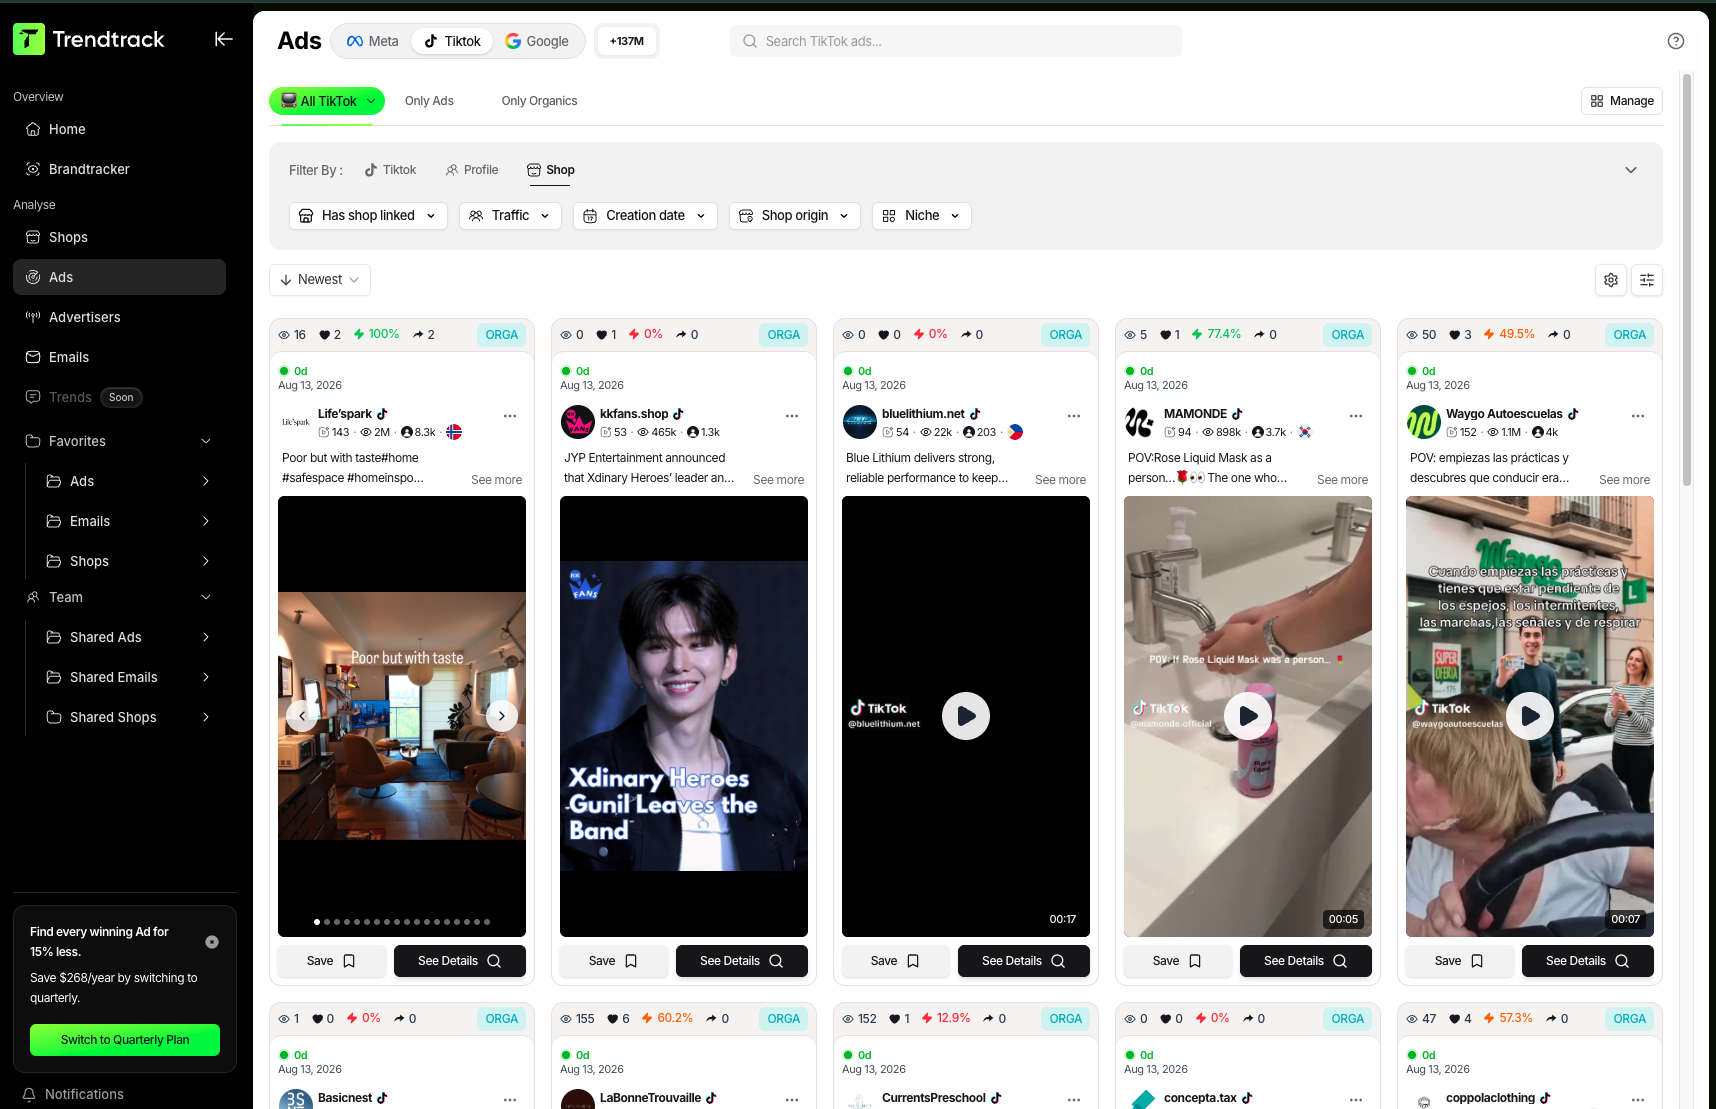Open MAMONDE brand avatar
This screenshot has width=1716, height=1109.
pos(1142,422)
